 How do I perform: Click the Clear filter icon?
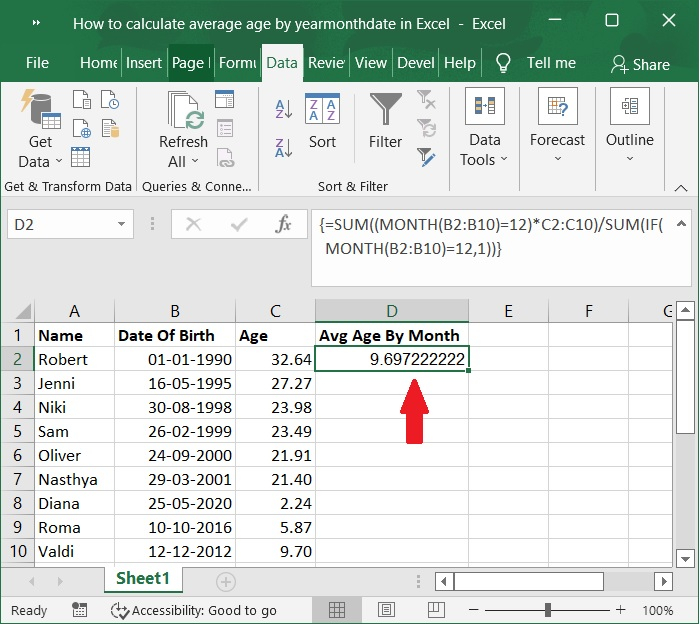click(x=426, y=100)
